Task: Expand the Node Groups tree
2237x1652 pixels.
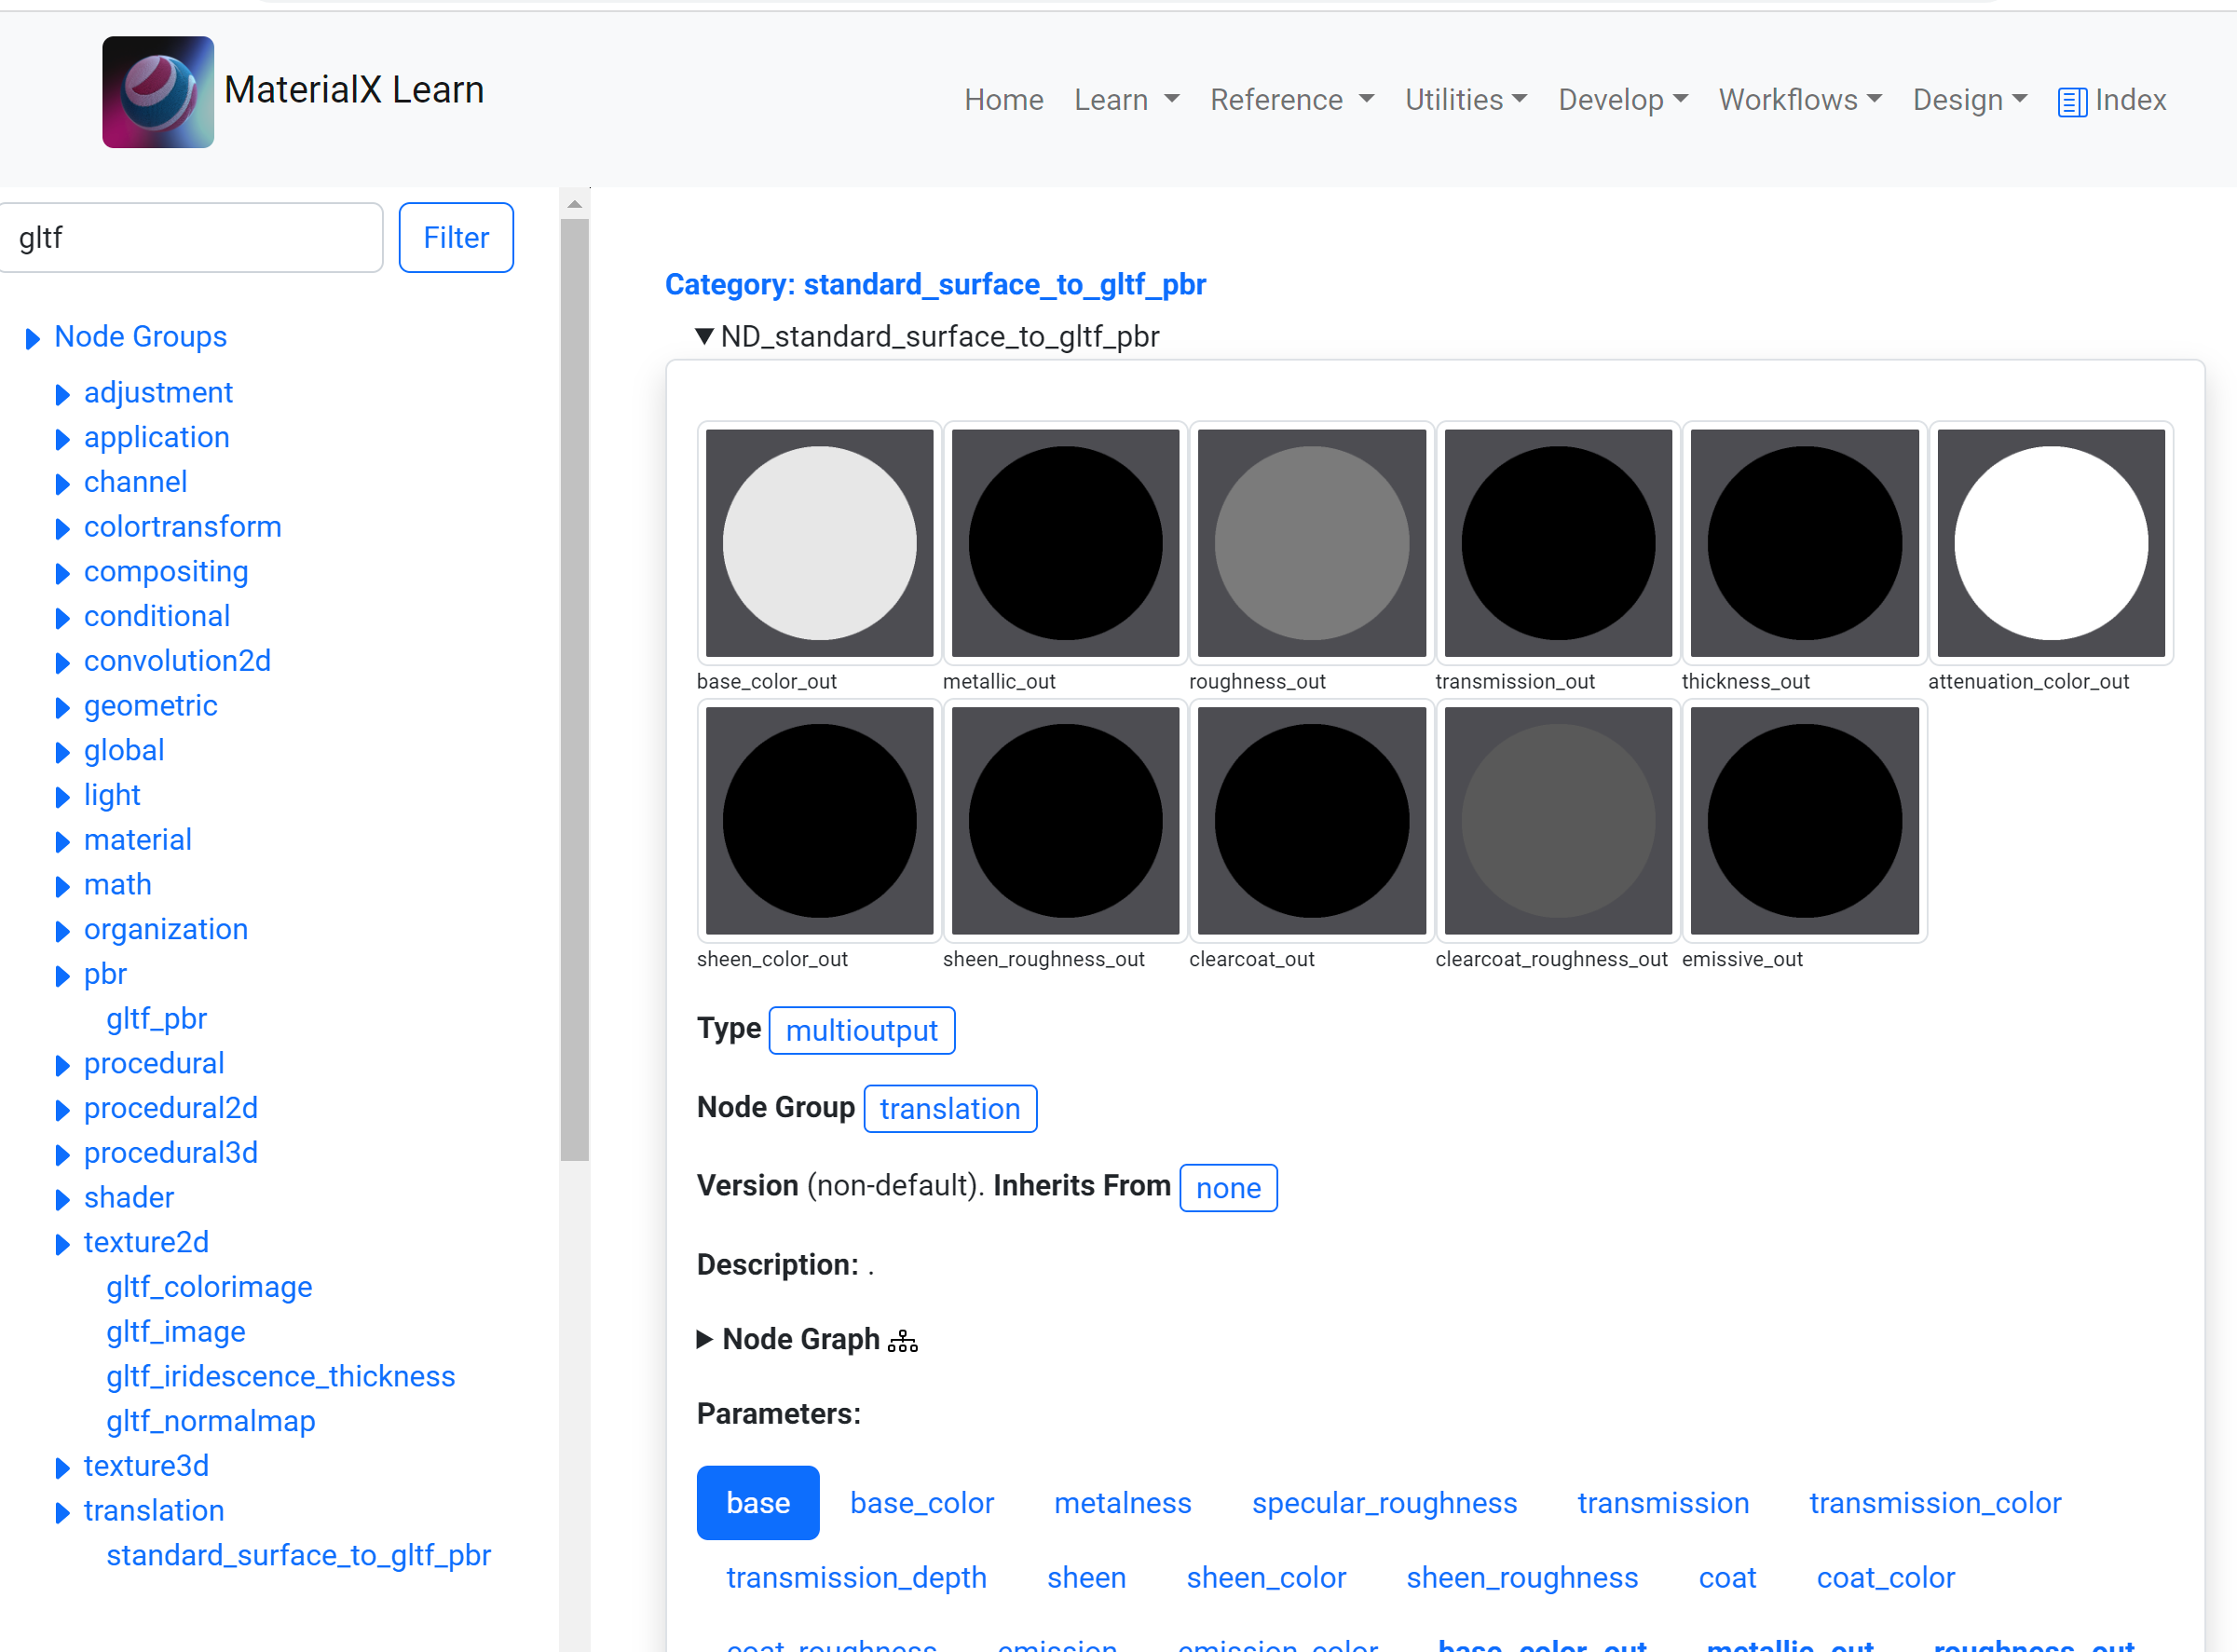Action: [x=33, y=339]
